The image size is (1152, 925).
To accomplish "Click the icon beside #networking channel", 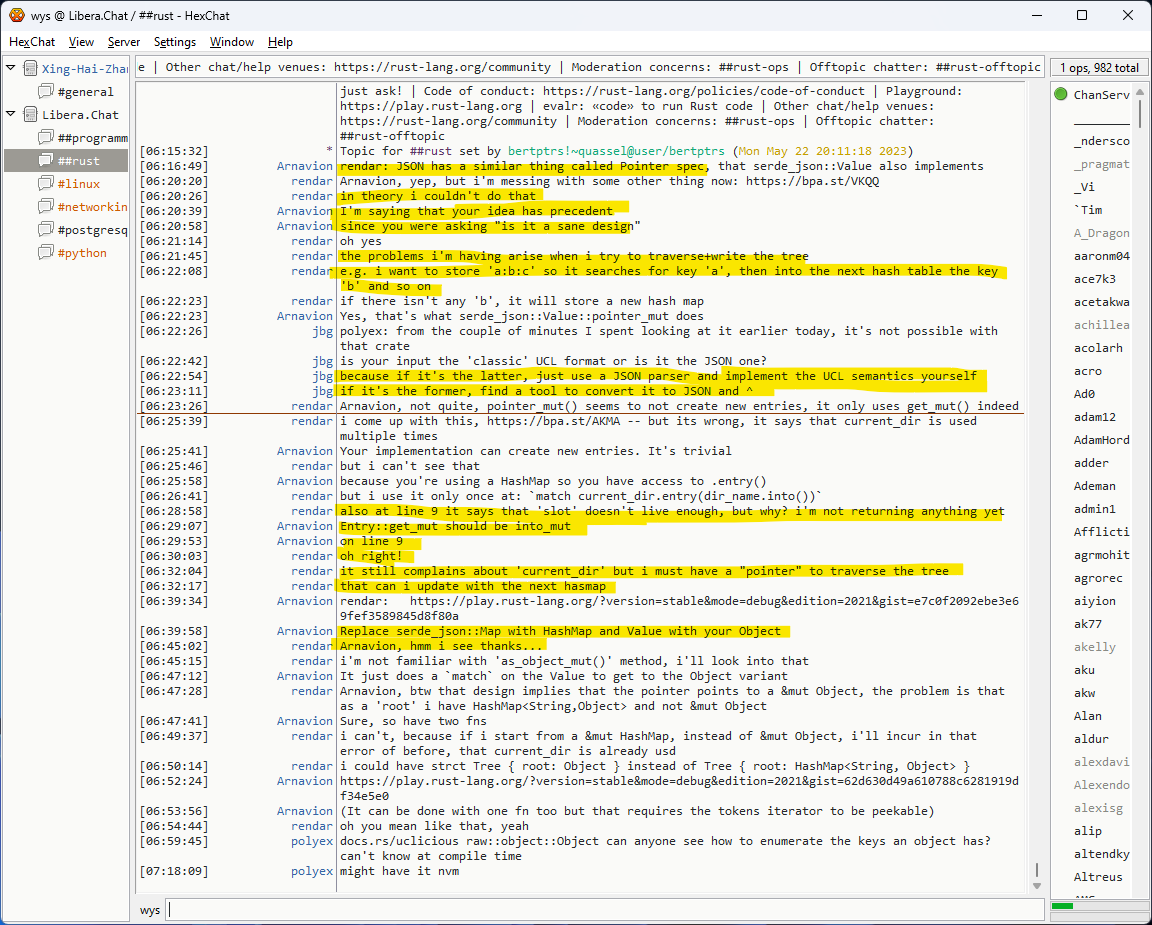I will [x=45, y=207].
